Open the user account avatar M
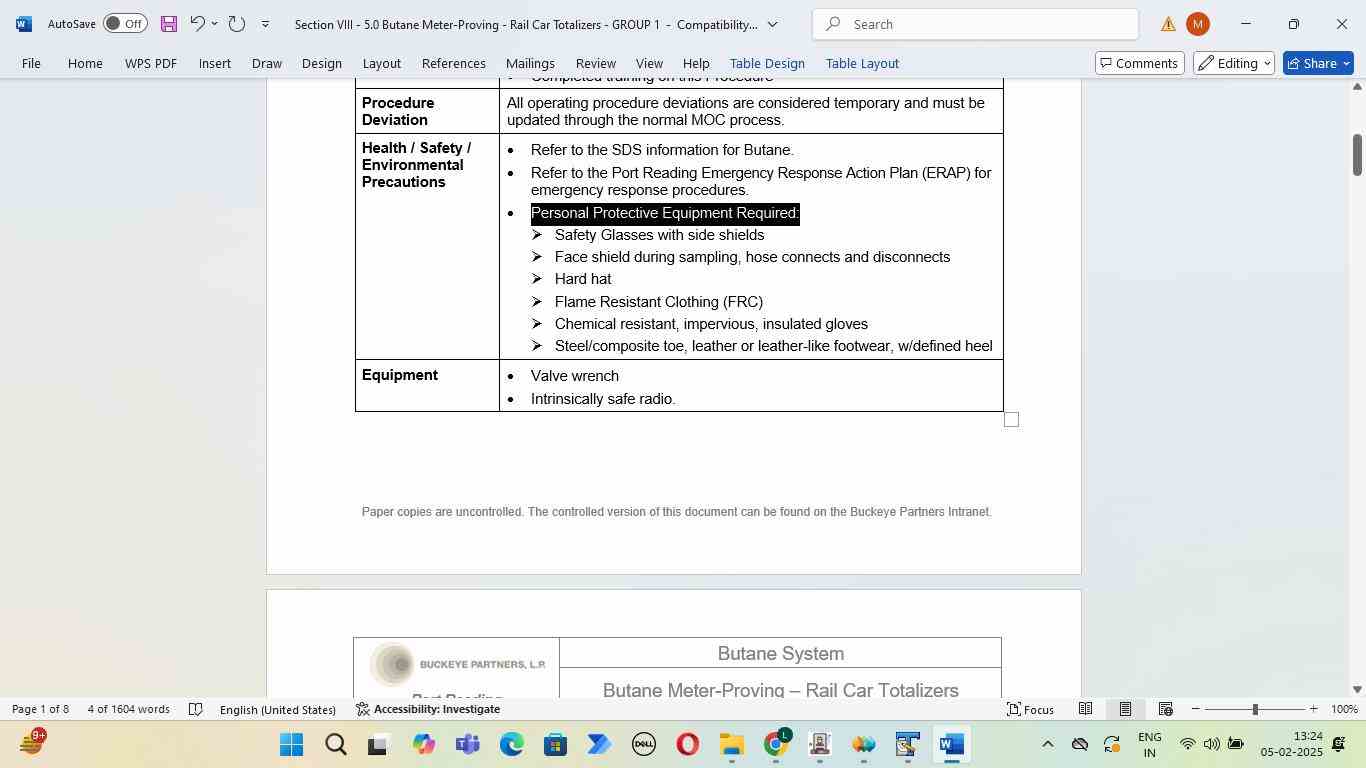The image size is (1366, 768). 1197,24
